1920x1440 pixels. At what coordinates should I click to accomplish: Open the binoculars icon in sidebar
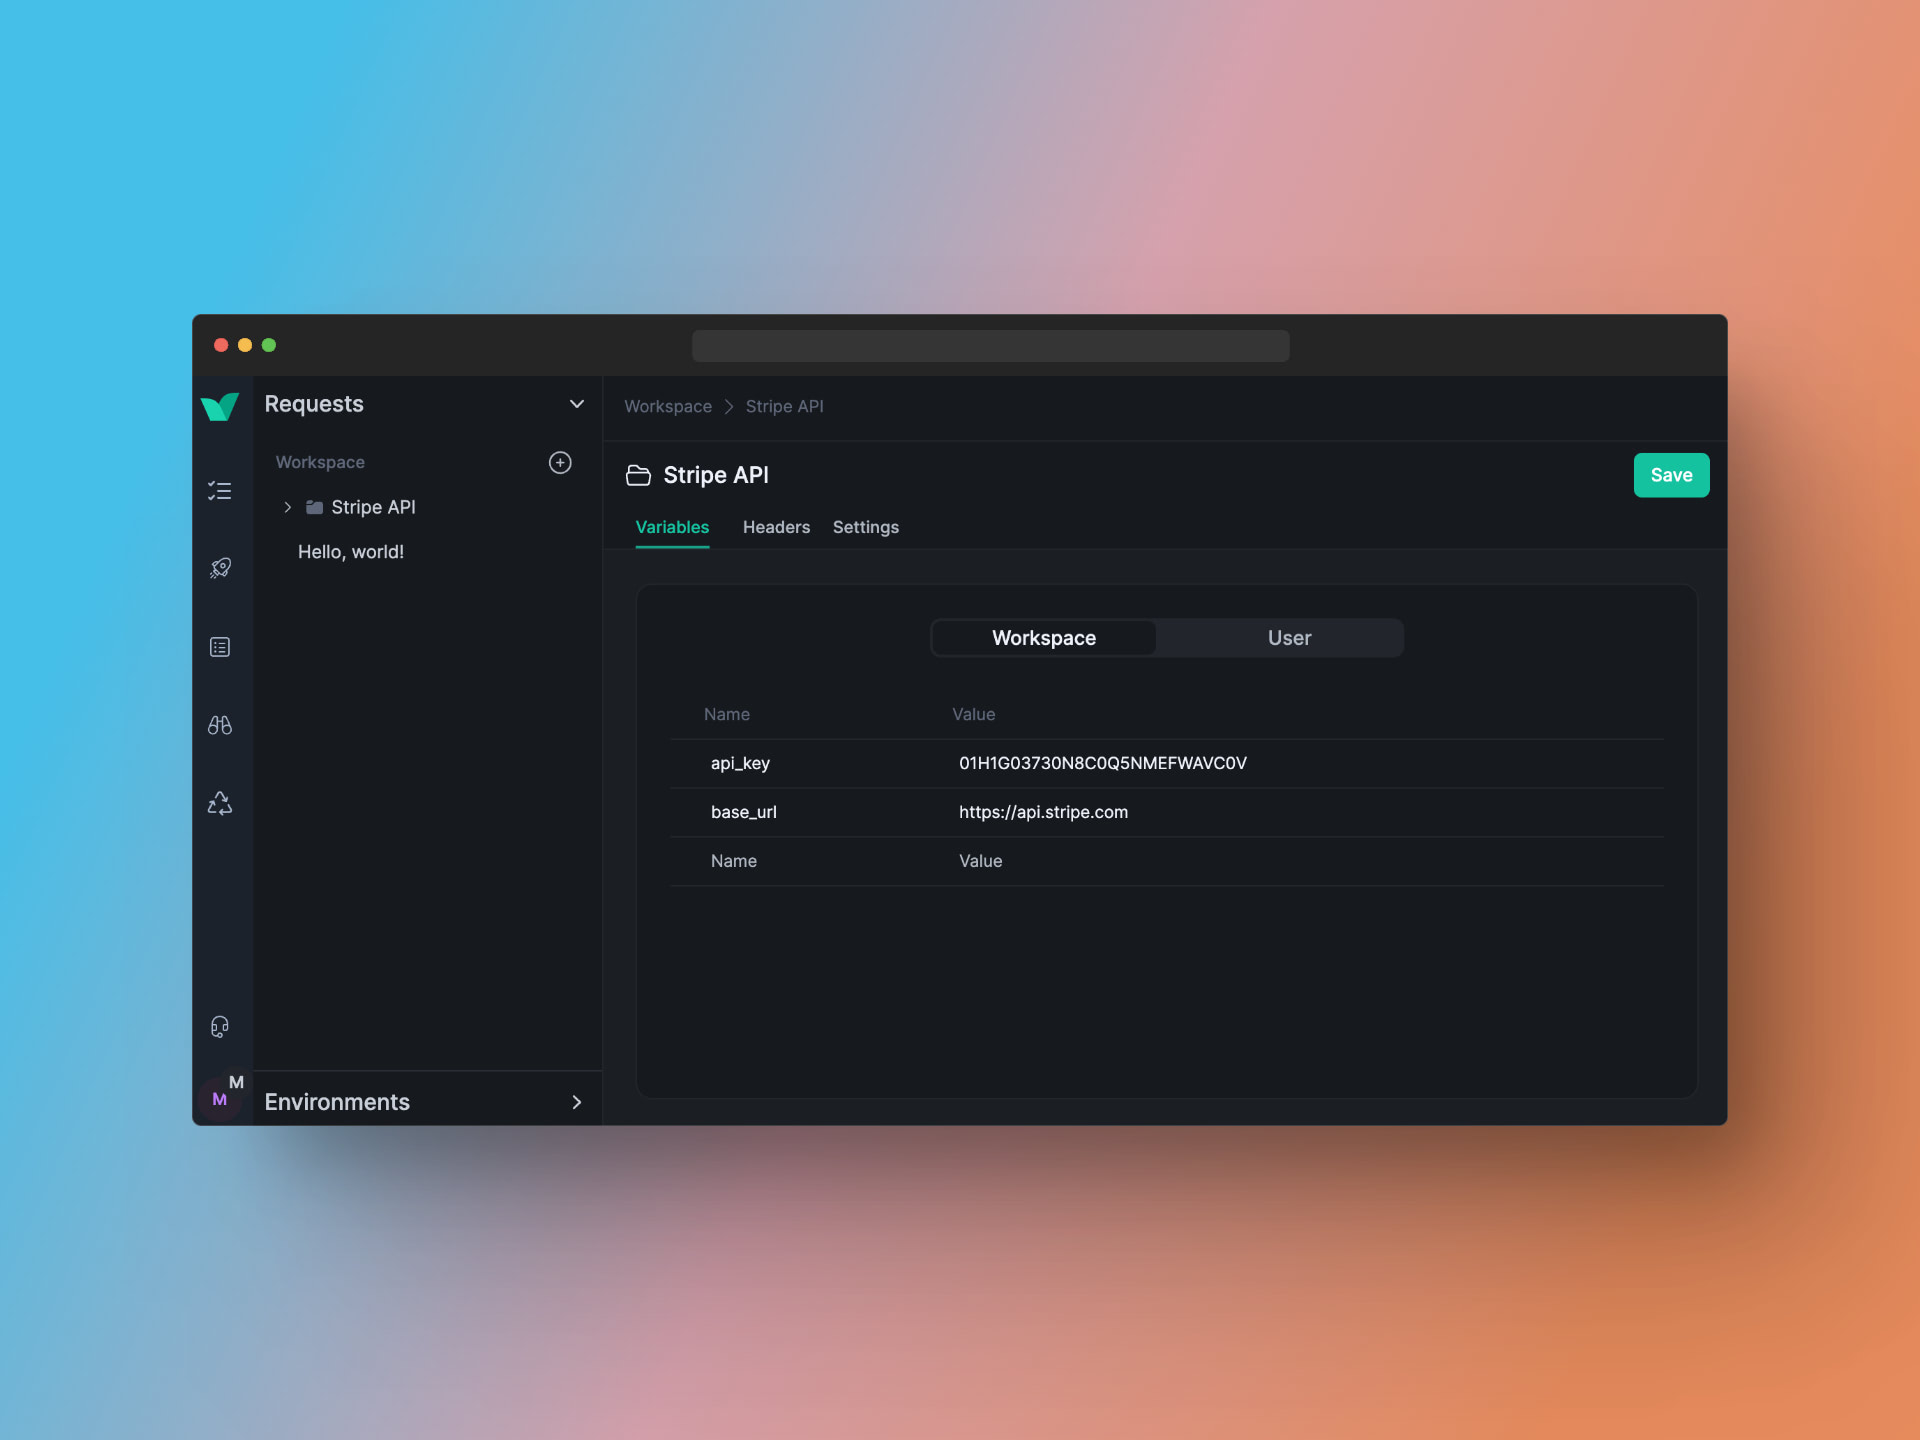coord(220,725)
